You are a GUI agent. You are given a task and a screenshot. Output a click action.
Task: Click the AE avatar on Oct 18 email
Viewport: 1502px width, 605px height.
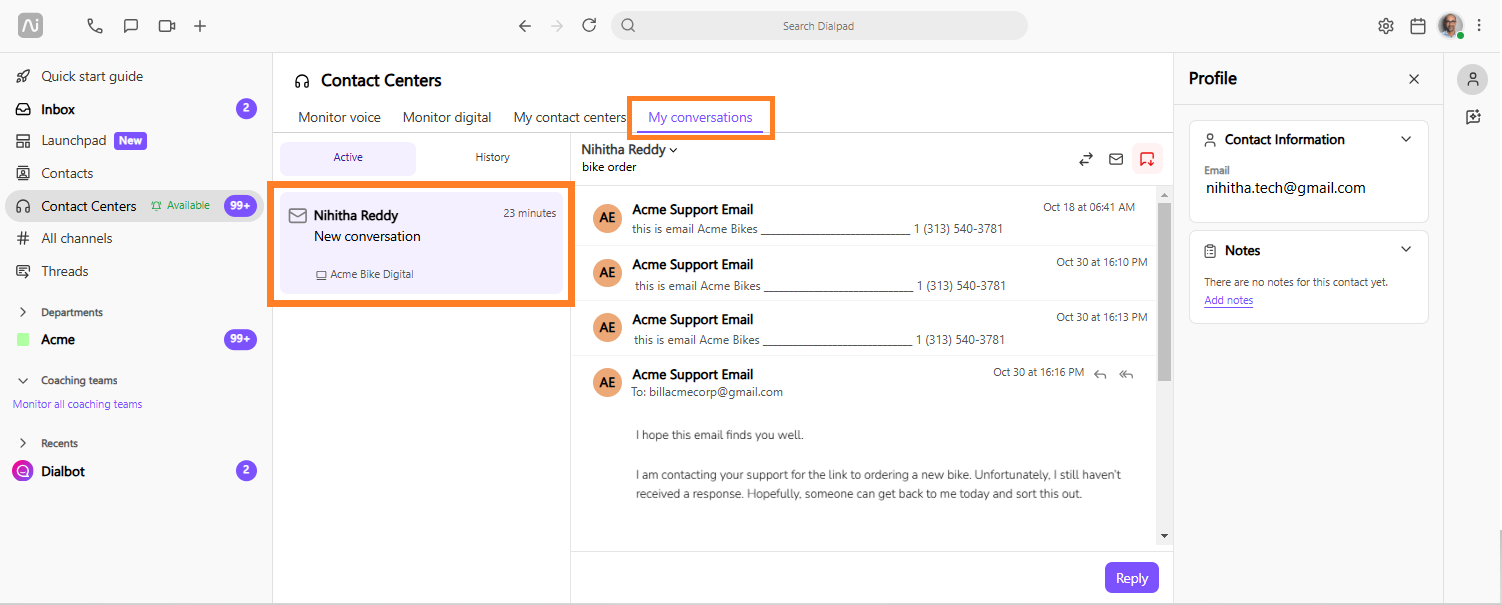[x=607, y=218]
